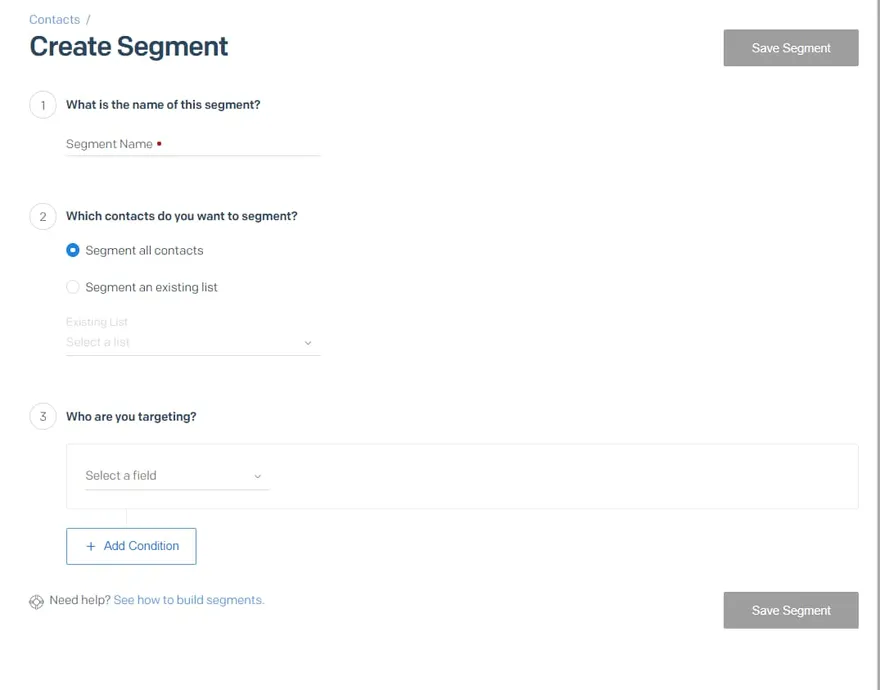This screenshot has height=690, width=880.
Task: Click the filled blue radio indicator
Action: pyautogui.click(x=72, y=250)
